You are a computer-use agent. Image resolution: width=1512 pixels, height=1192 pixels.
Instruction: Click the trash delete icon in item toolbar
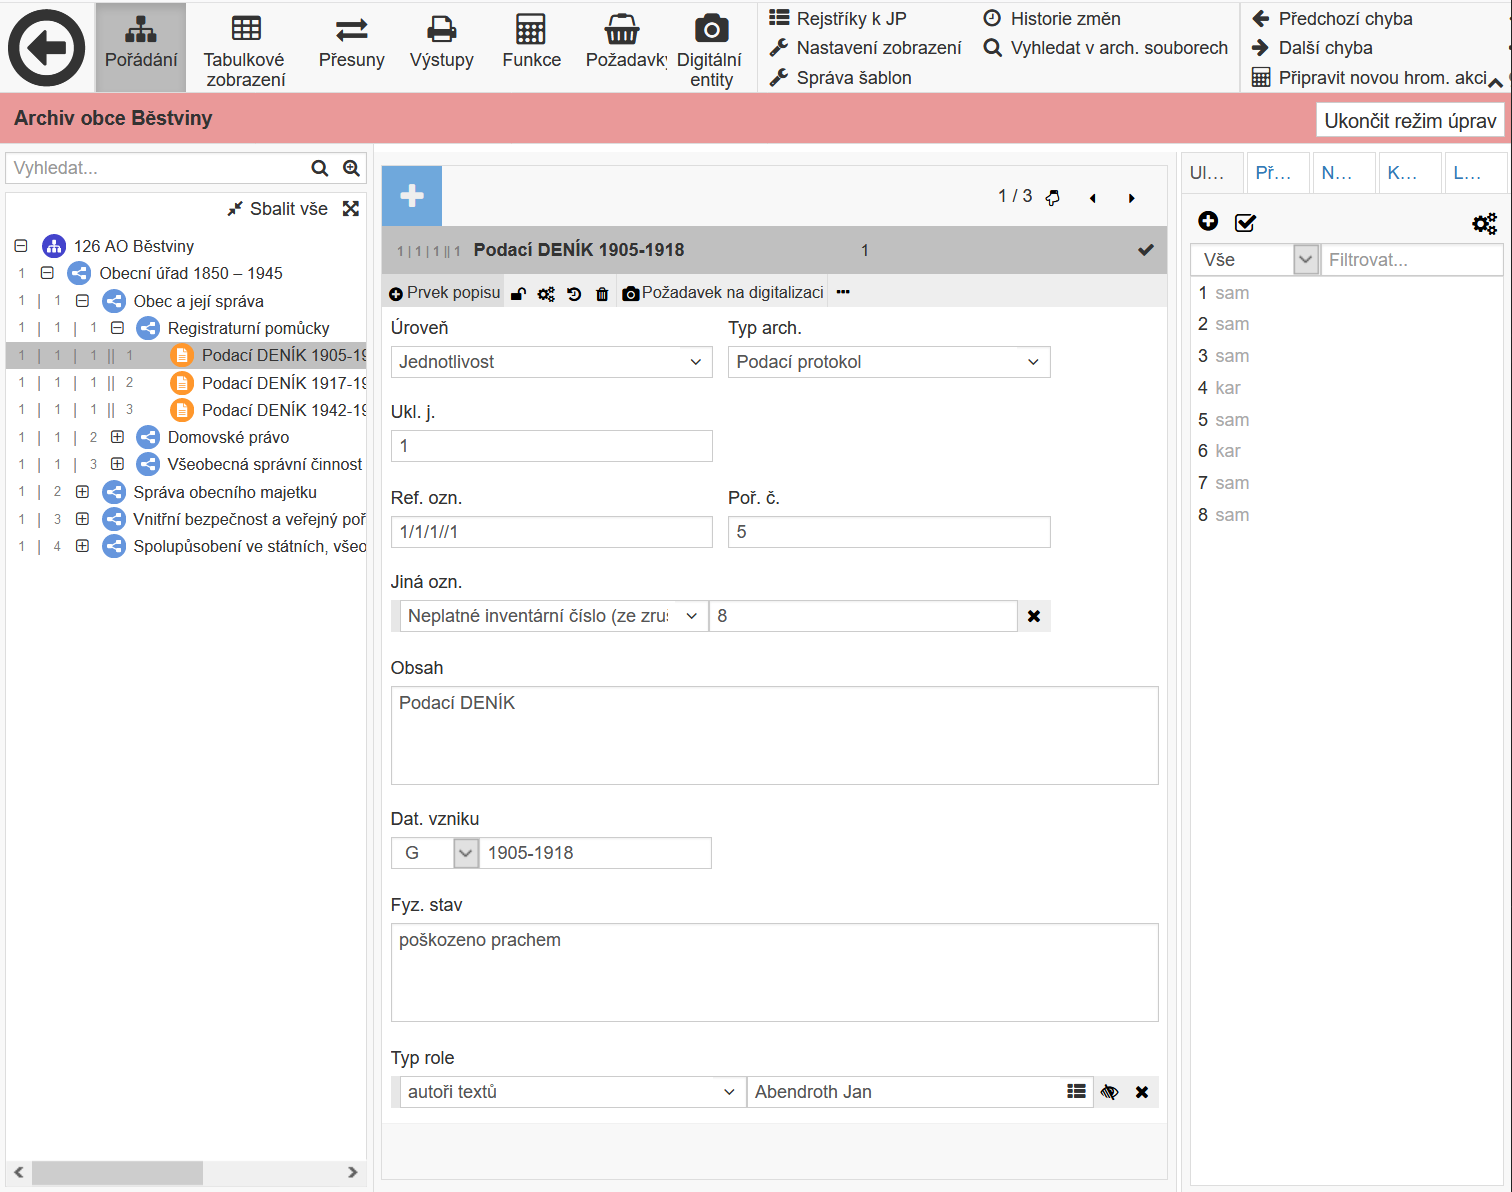point(602,294)
